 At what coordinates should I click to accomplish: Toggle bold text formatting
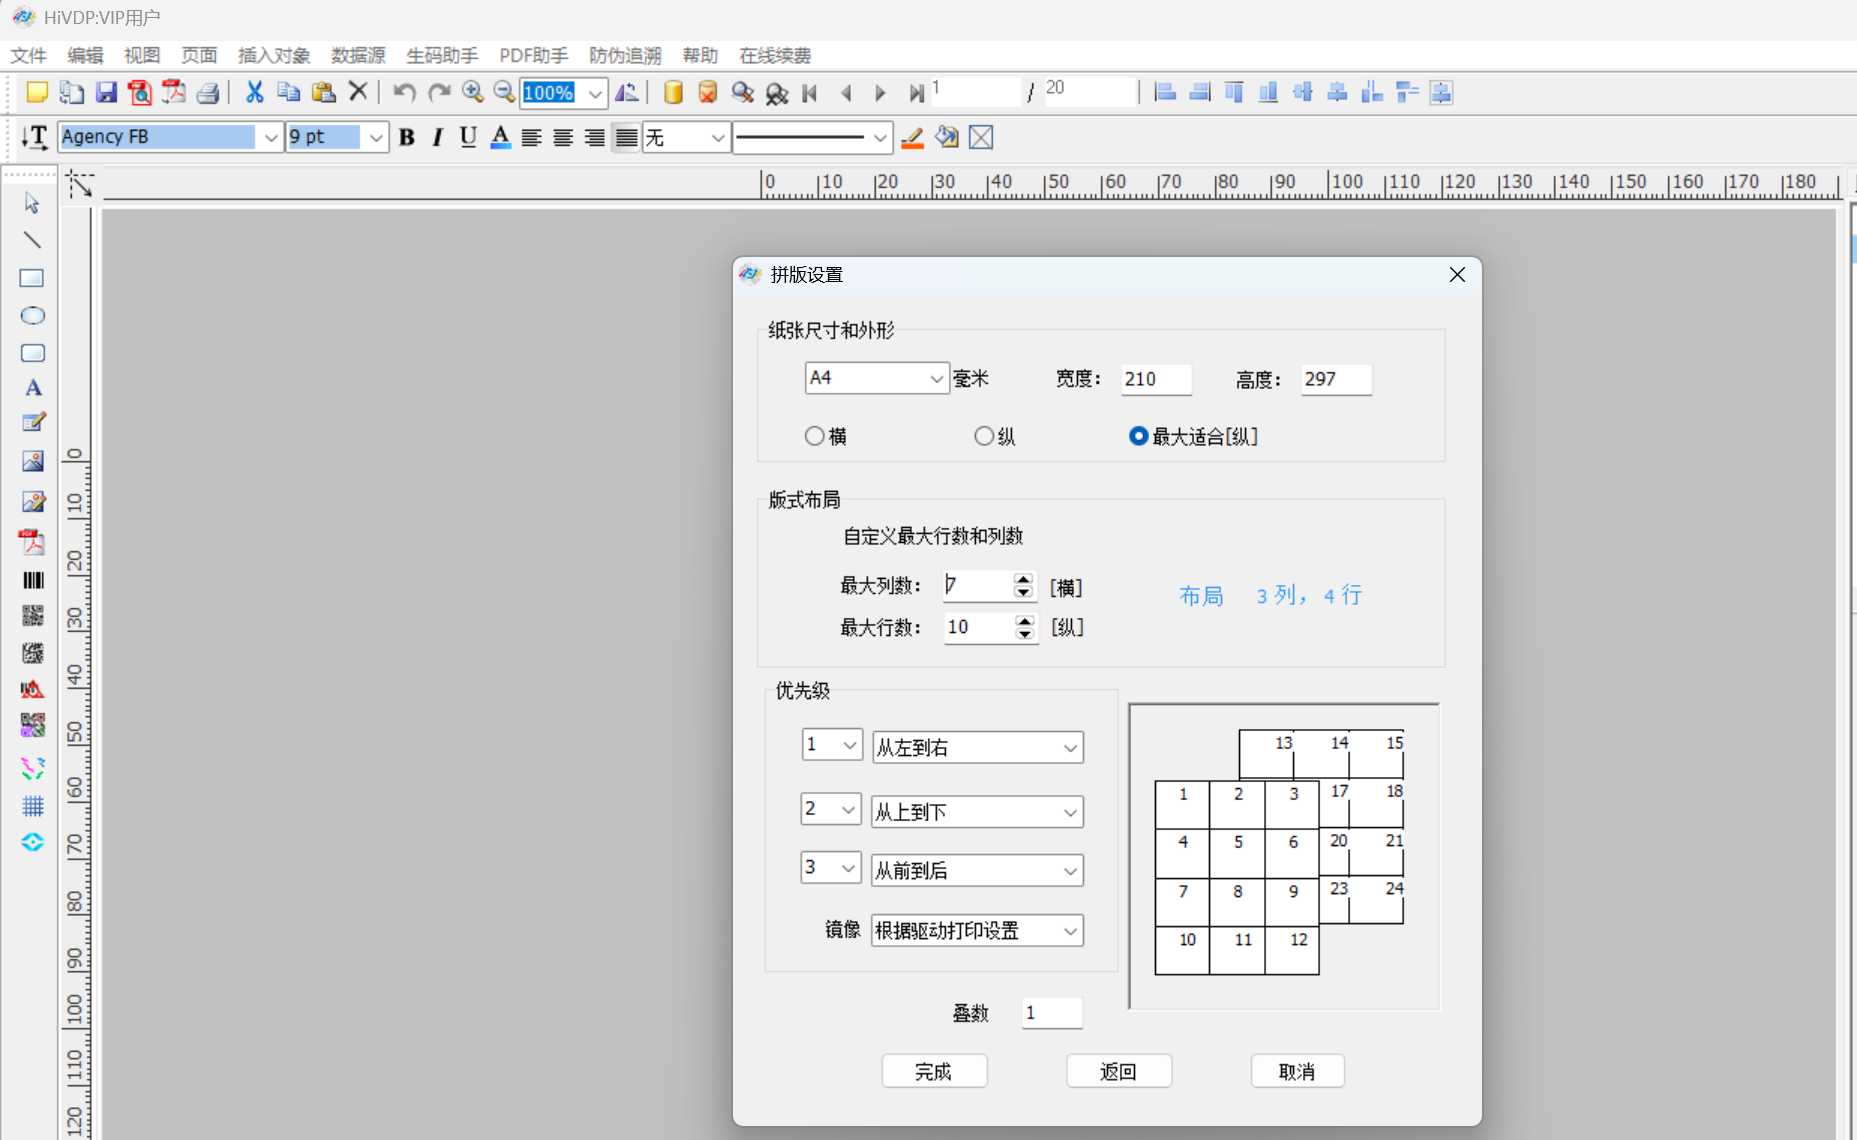pos(407,138)
